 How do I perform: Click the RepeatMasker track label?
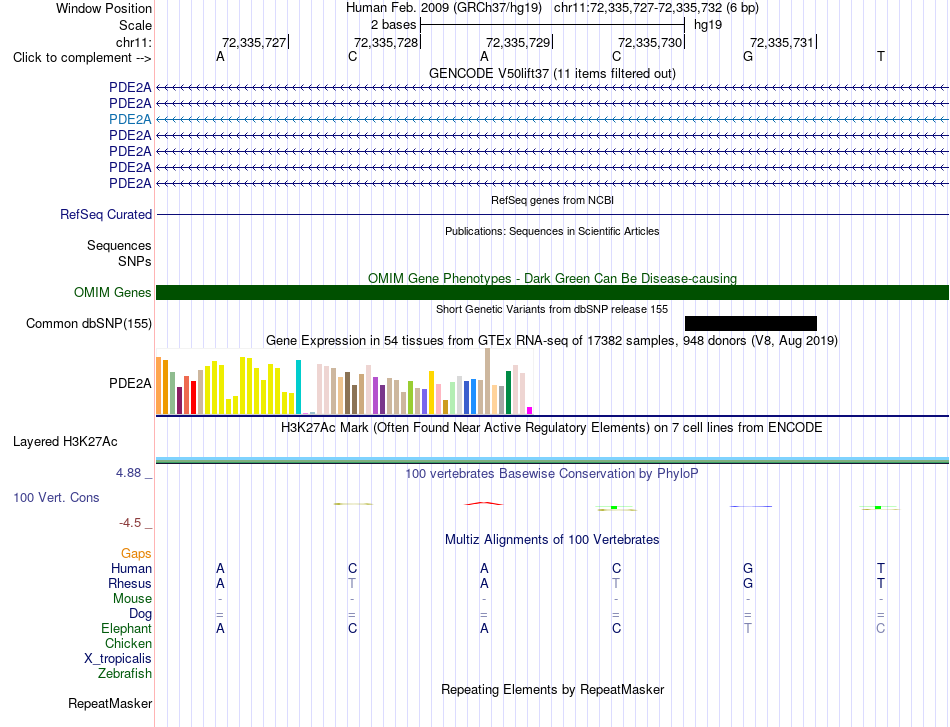[110, 703]
